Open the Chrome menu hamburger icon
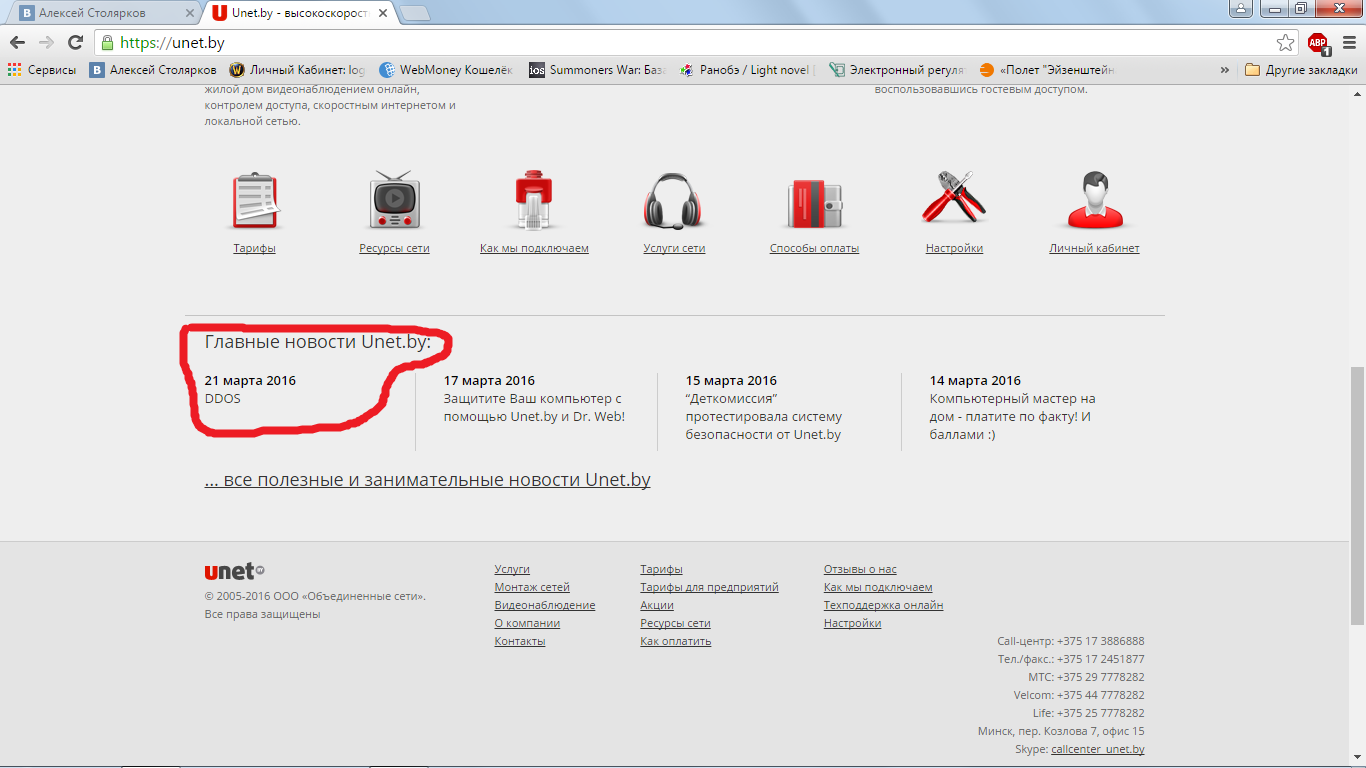This screenshot has height=768, width=1366. [x=1347, y=43]
